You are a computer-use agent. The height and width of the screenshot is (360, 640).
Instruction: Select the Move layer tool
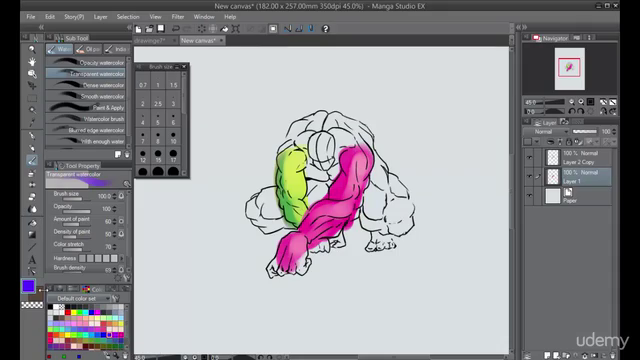(x=32, y=86)
